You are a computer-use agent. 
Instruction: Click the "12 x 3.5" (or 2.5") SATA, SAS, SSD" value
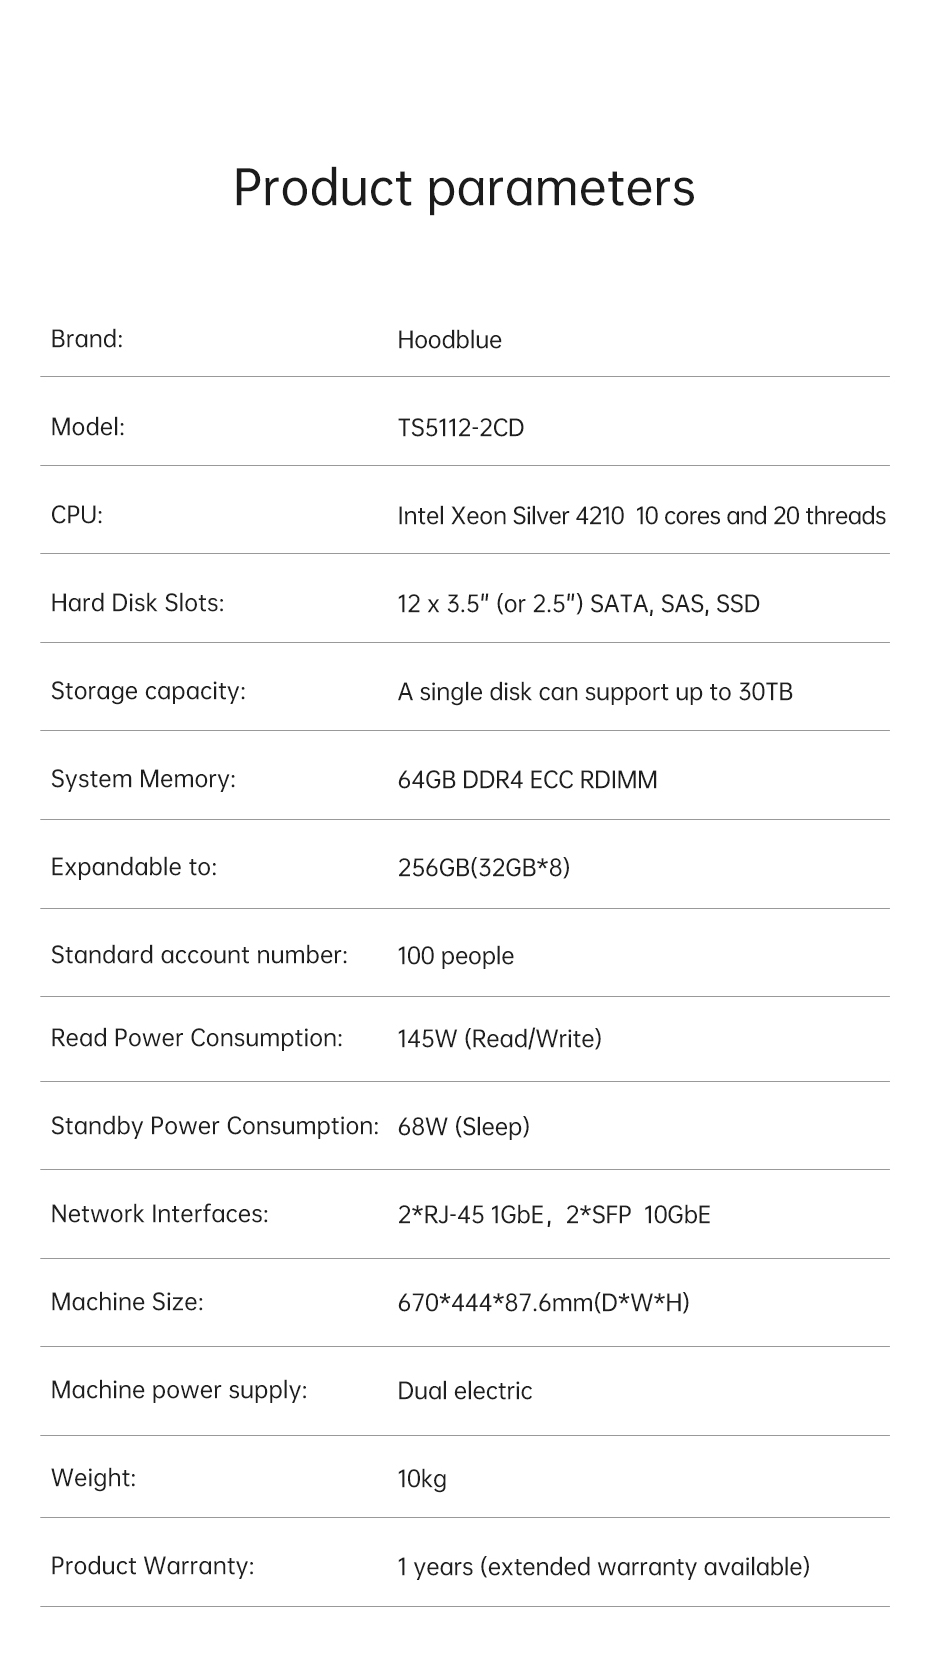(x=578, y=604)
